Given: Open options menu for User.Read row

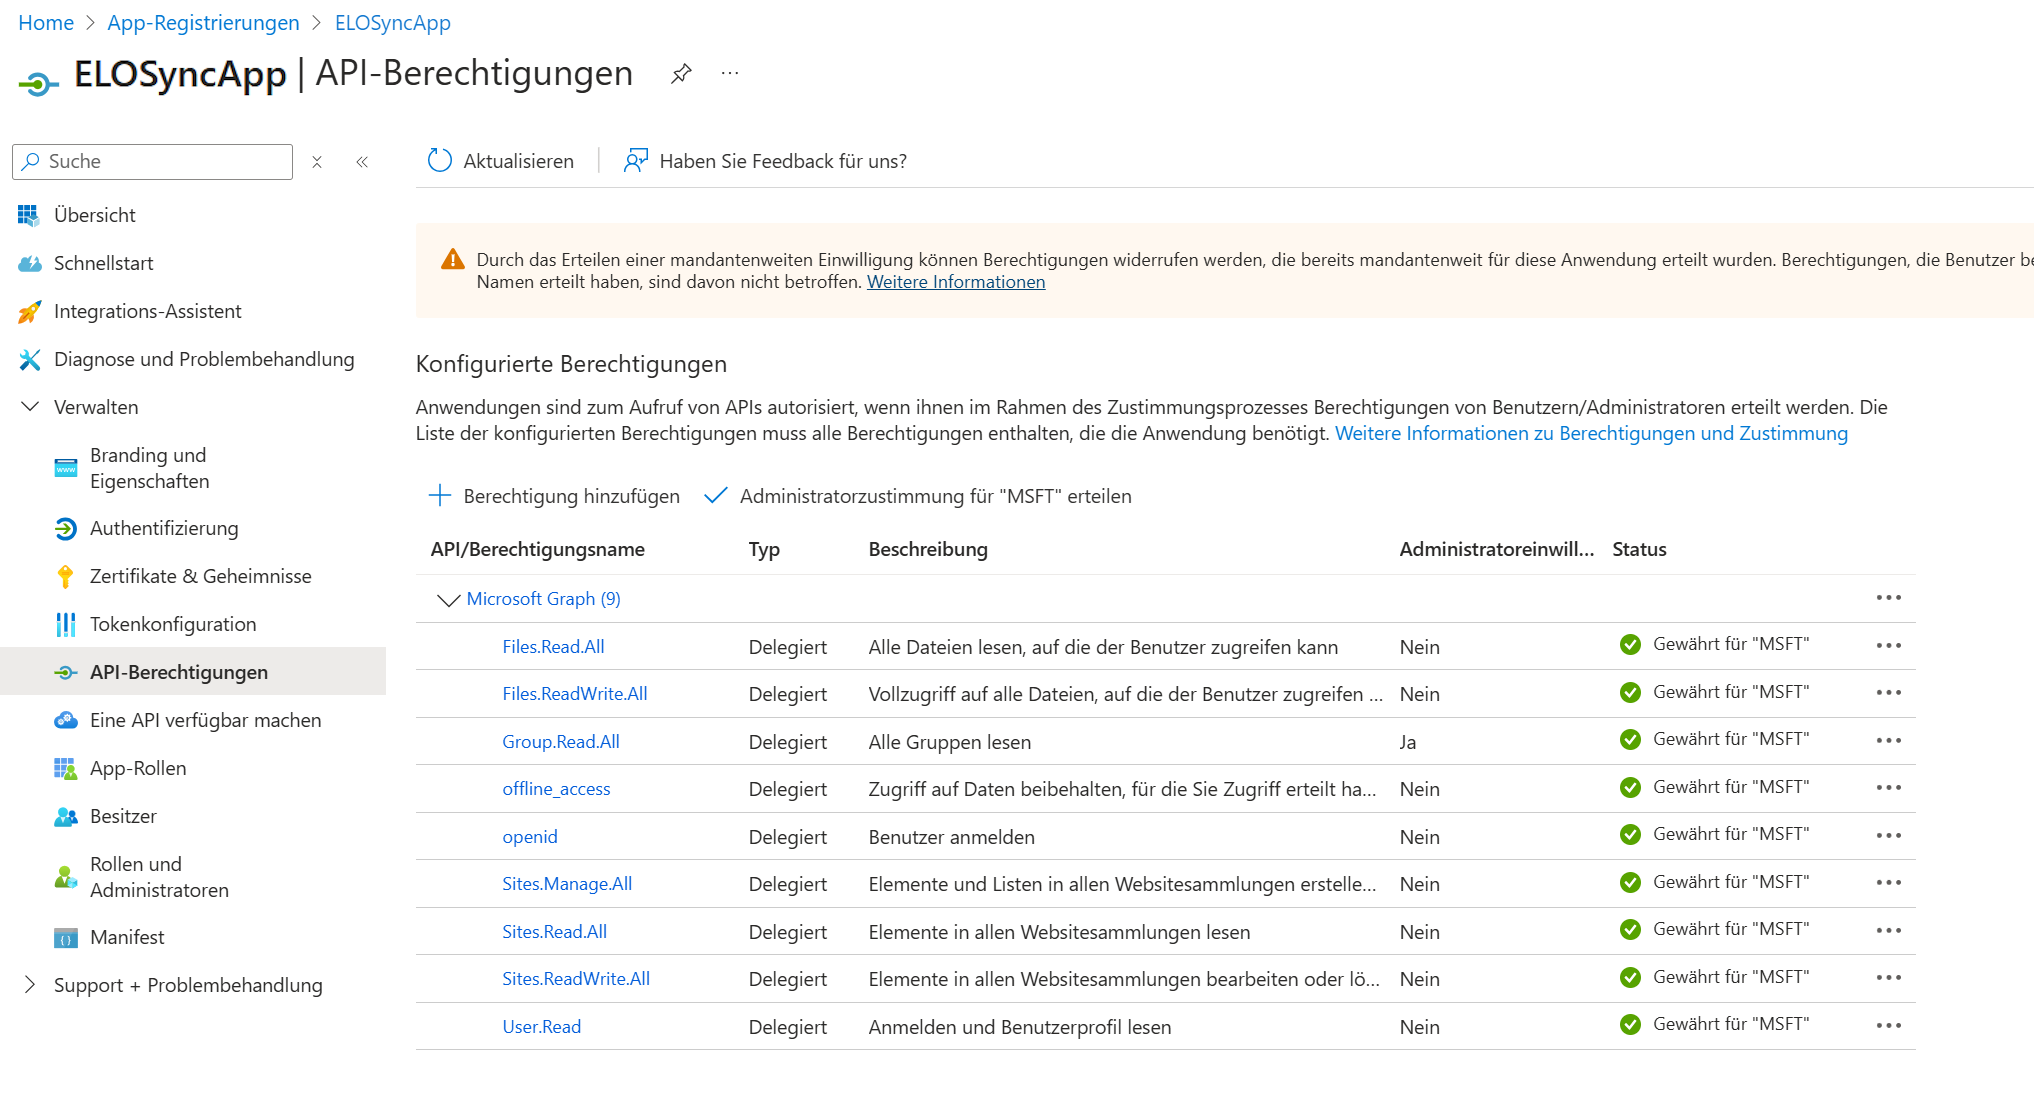Looking at the screenshot, I should (1888, 1026).
